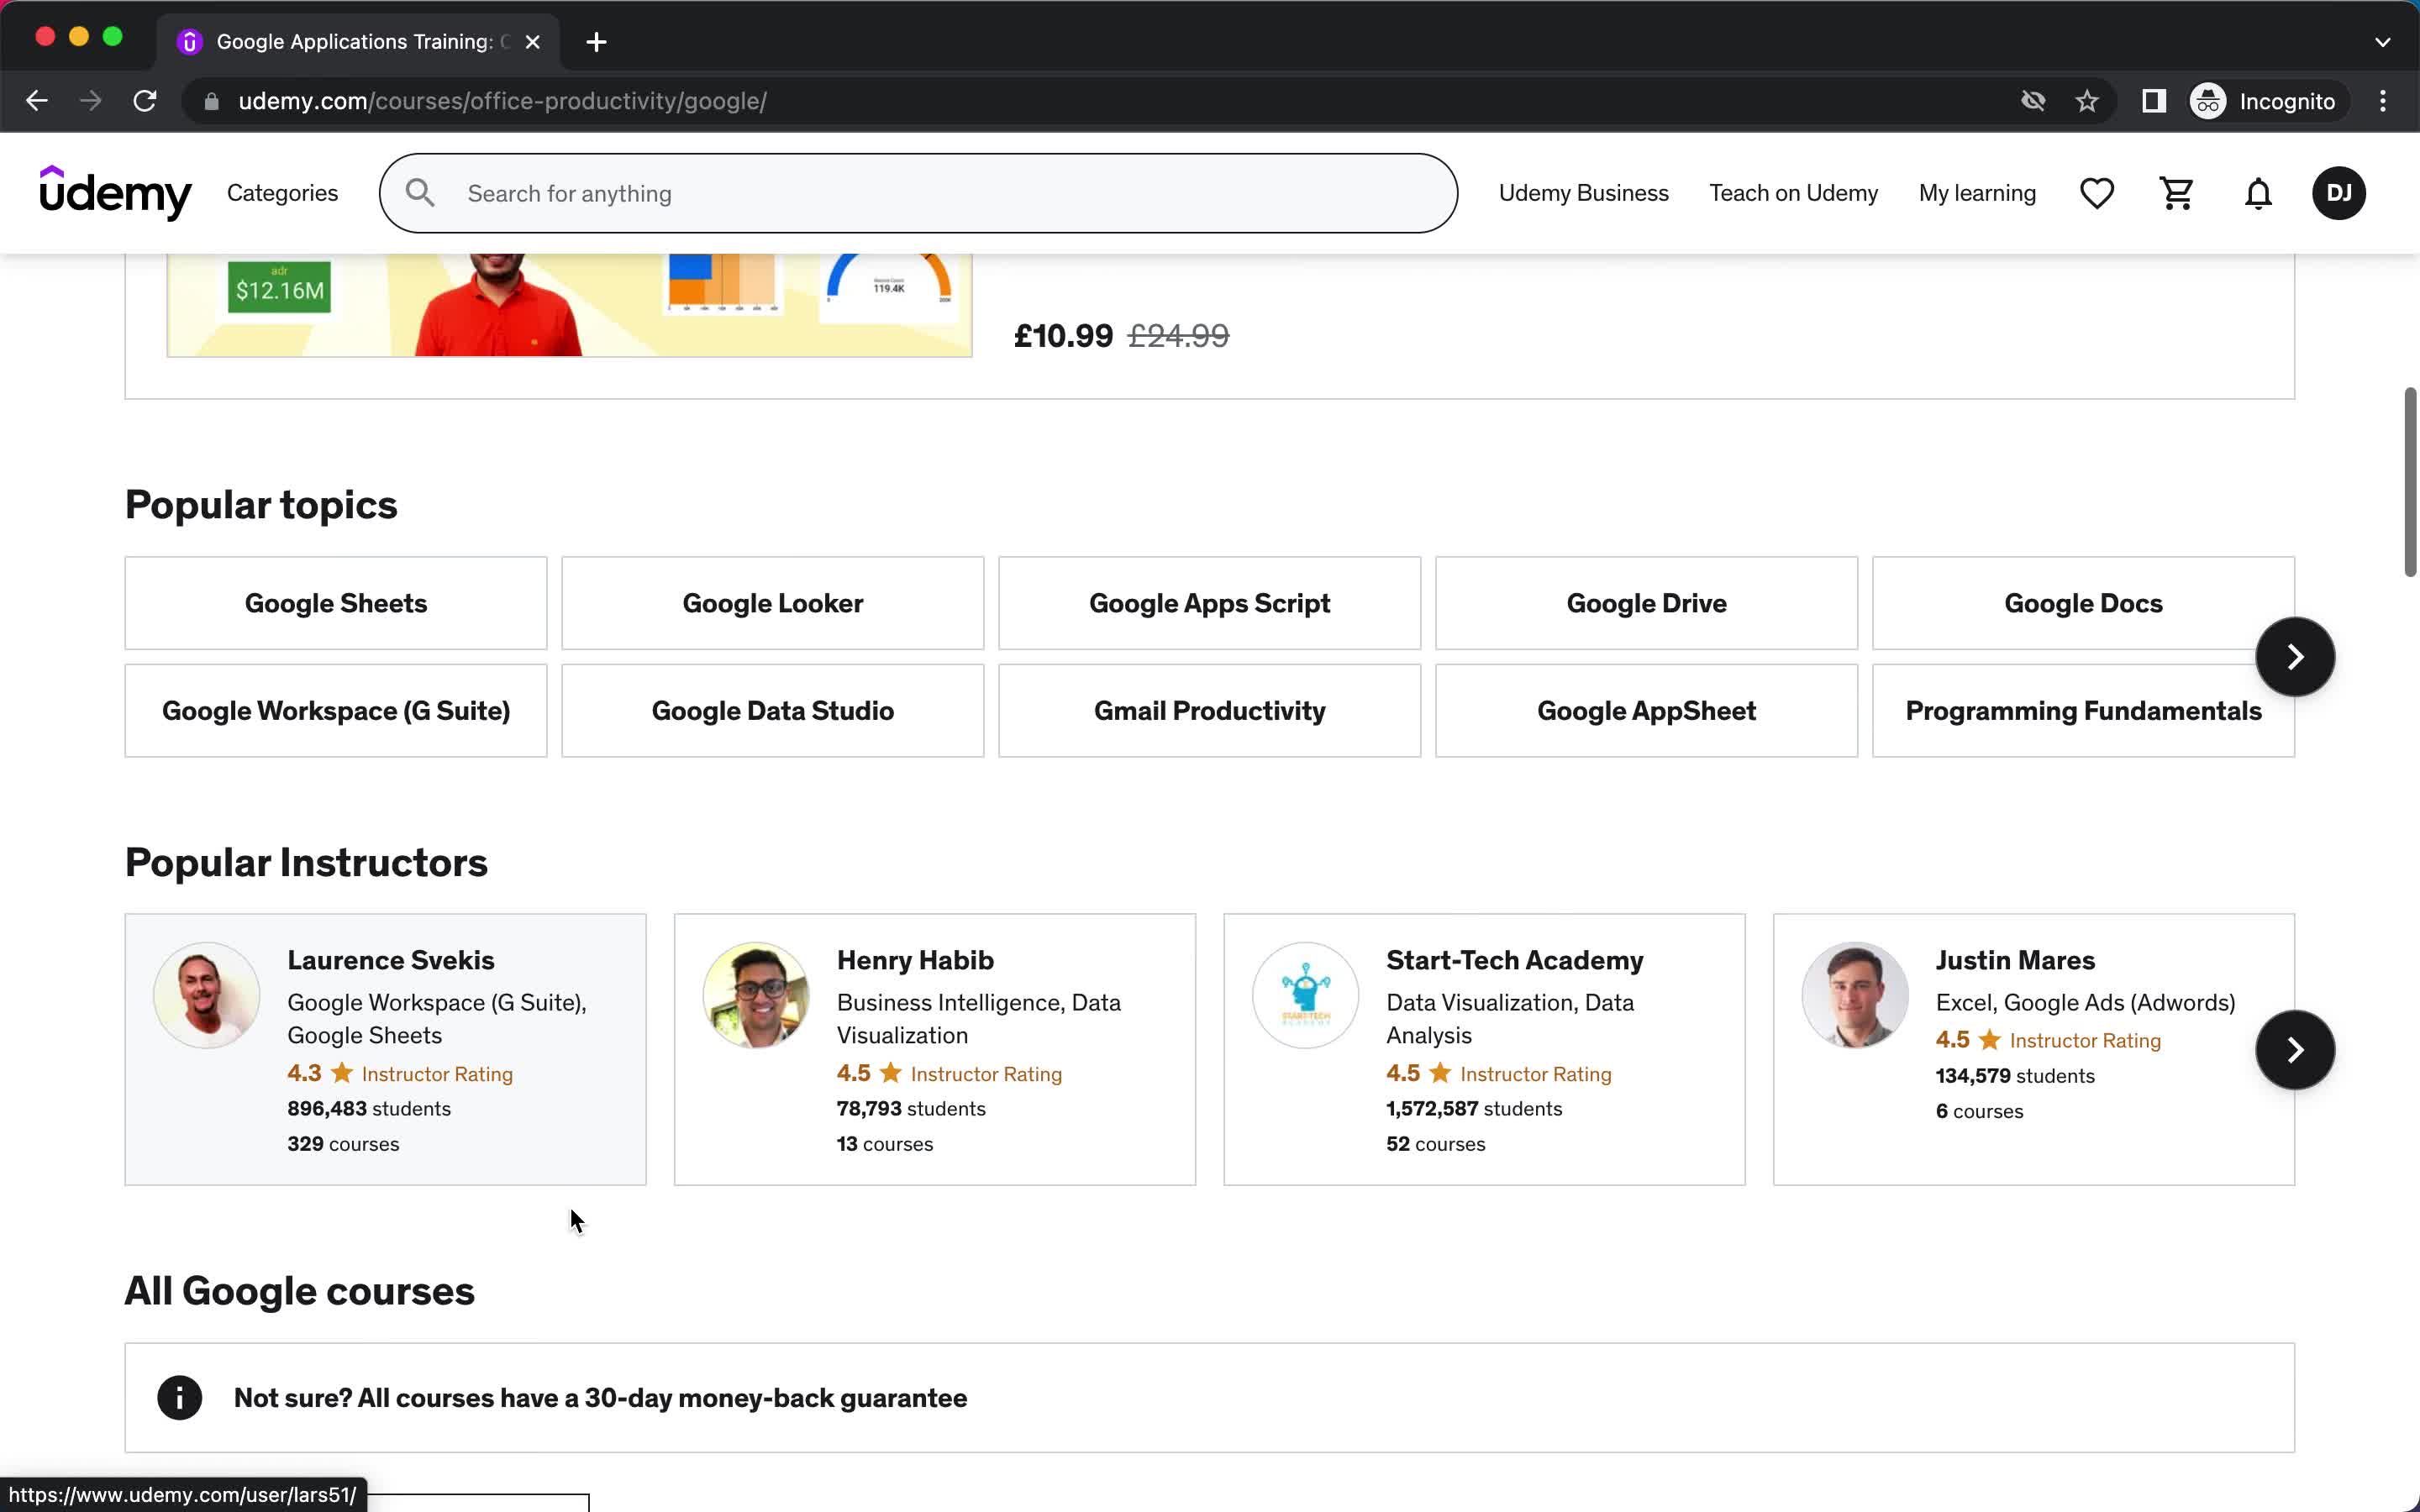Open Udemy Business
This screenshot has width=2420, height=1512.
(x=1583, y=193)
